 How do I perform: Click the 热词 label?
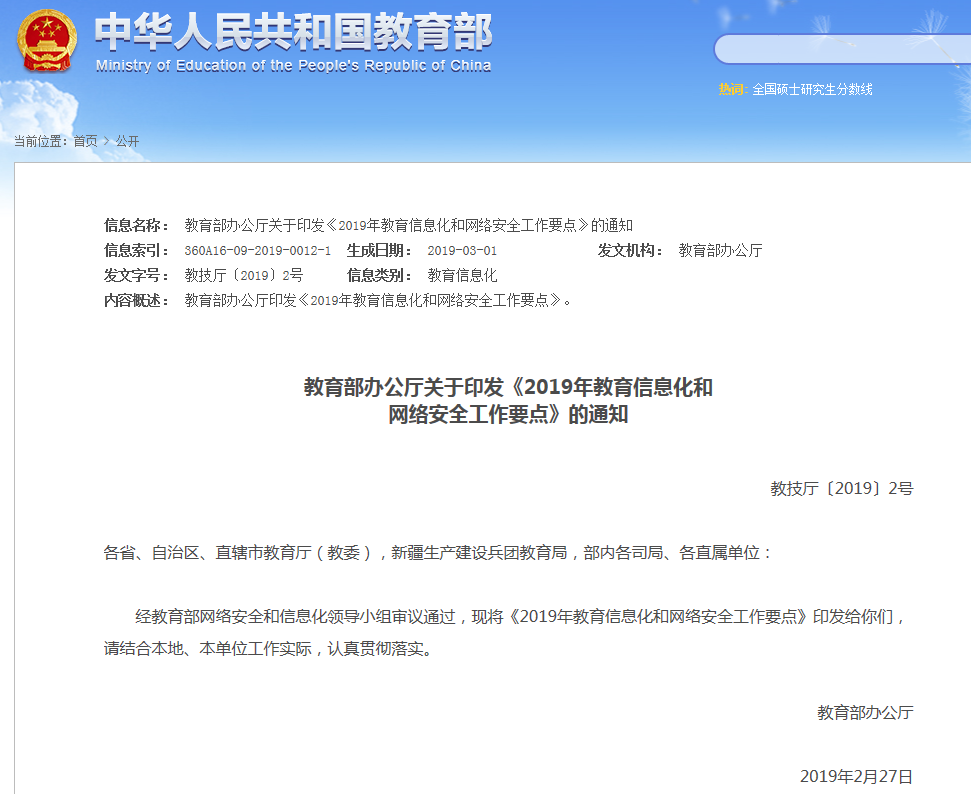(x=733, y=89)
